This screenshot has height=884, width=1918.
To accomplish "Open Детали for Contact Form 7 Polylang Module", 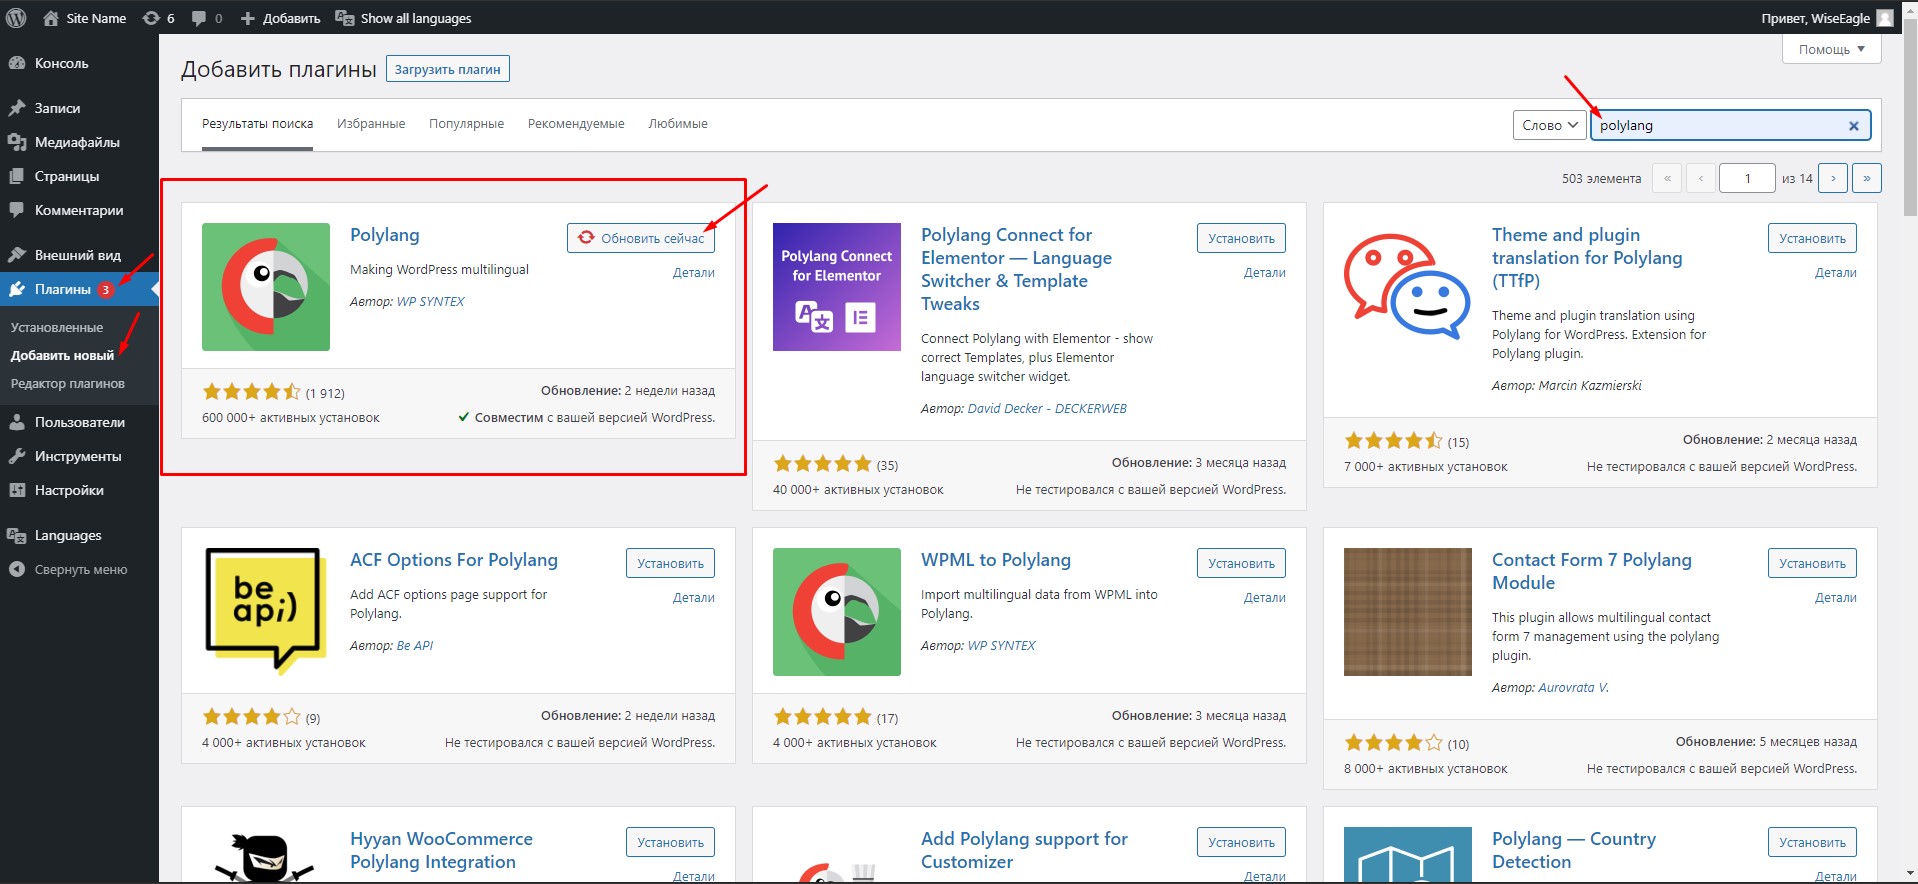I will pyautogui.click(x=1836, y=597).
